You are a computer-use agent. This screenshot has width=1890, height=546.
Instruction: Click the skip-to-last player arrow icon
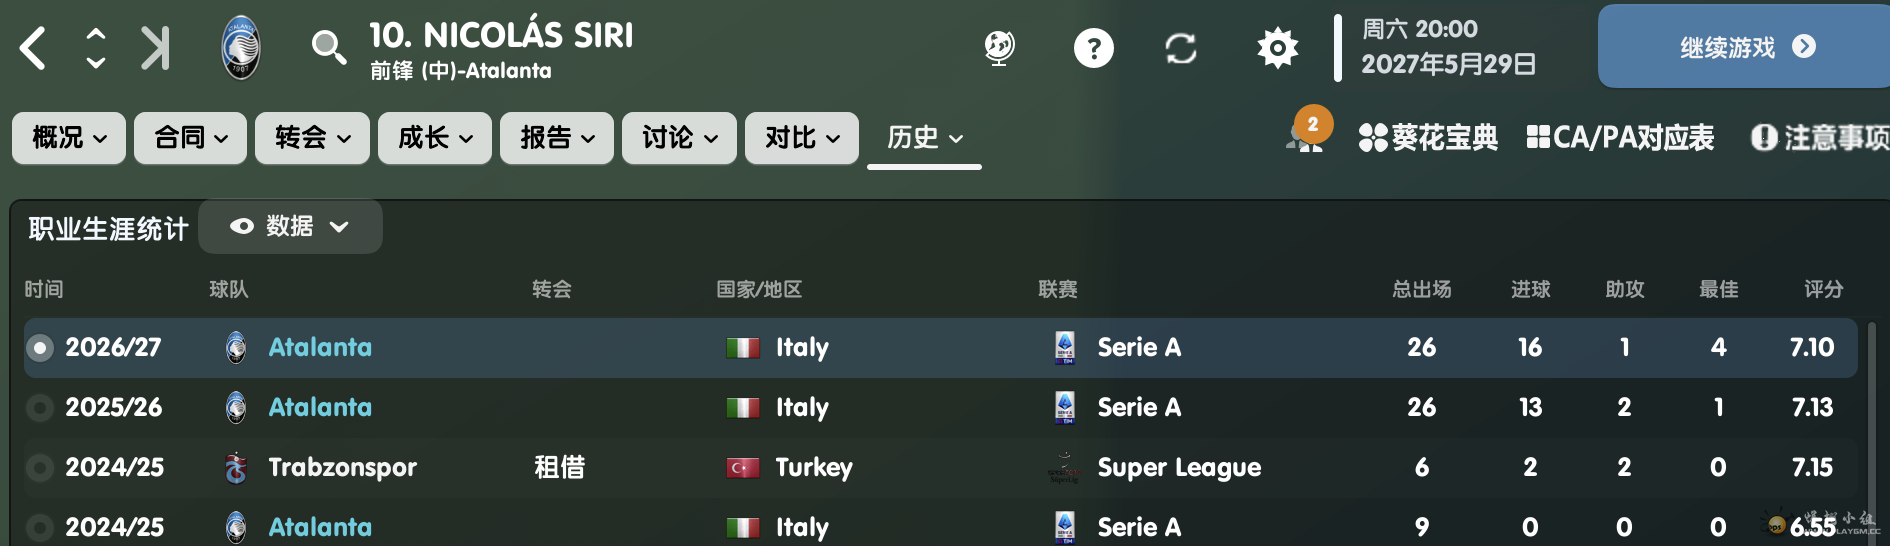[x=155, y=48]
